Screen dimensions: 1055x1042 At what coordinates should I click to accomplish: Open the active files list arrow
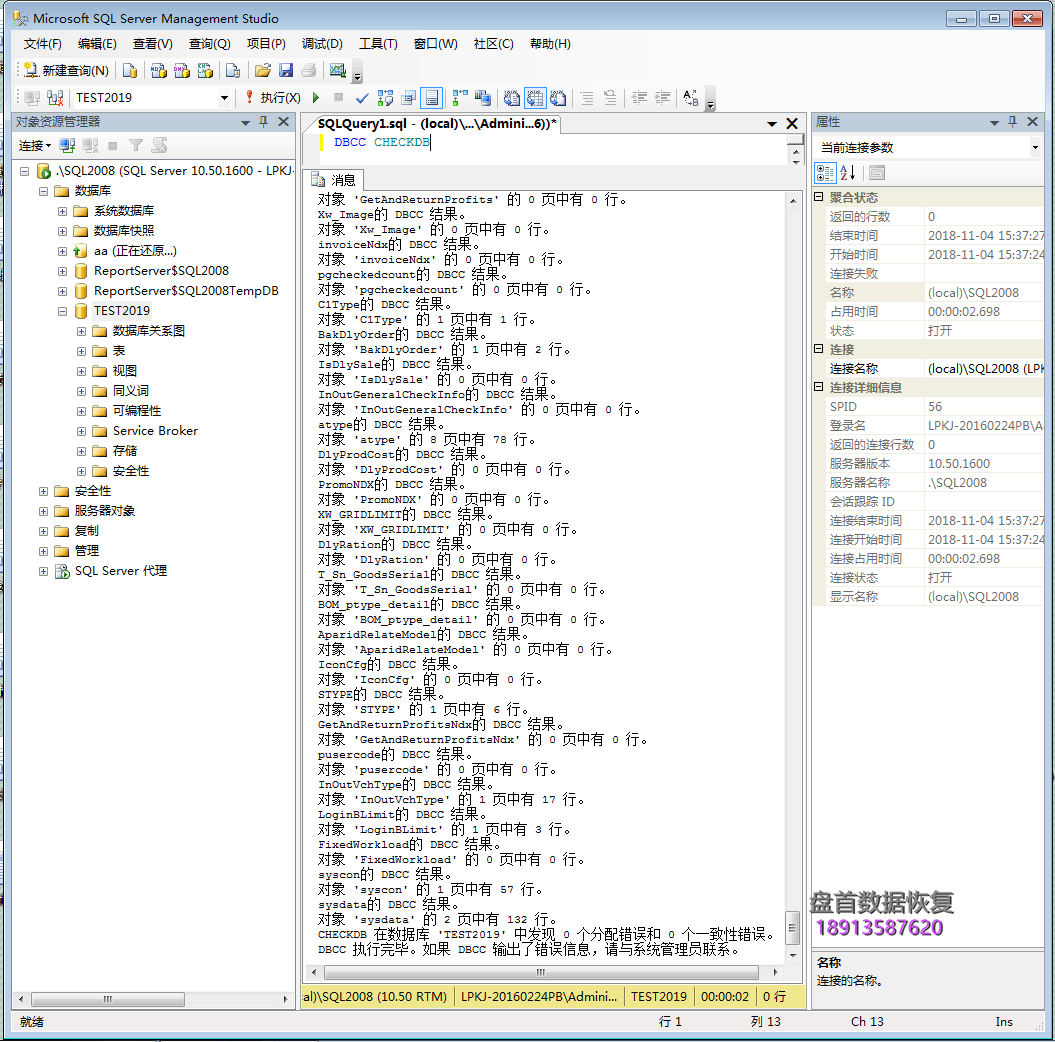point(772,124)
